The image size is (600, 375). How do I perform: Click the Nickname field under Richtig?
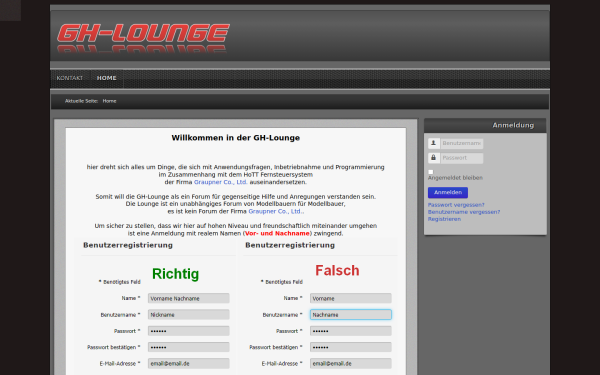click(189, 315)
